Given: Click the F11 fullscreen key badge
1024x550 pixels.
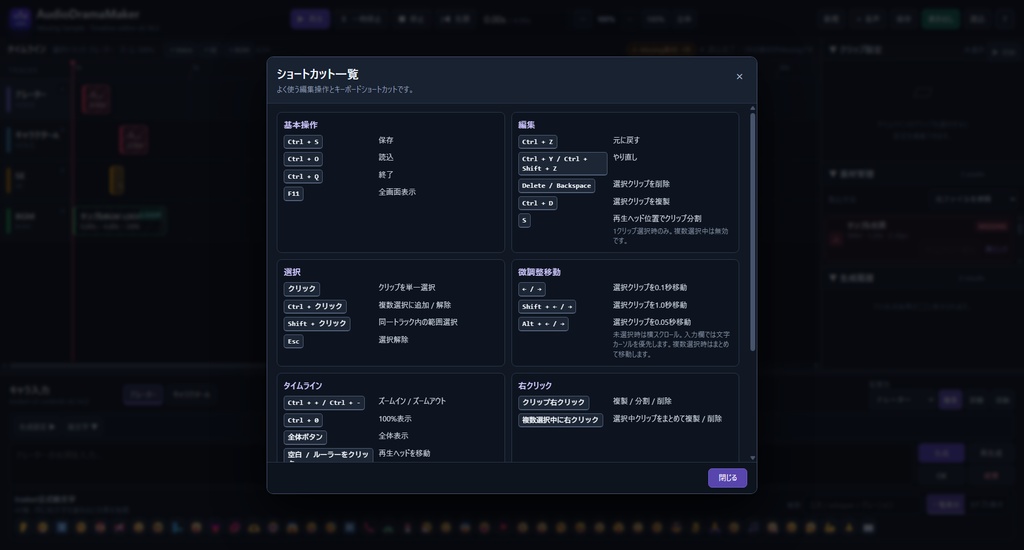Looking at the screenshot, I should pyautogui.click(x=293, y=193).
